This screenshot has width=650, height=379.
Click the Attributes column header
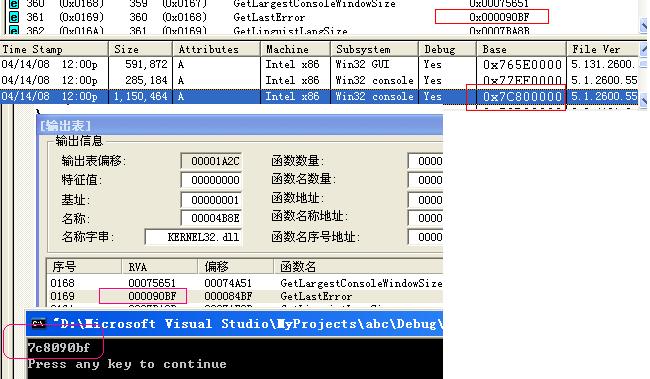(216, 49)
